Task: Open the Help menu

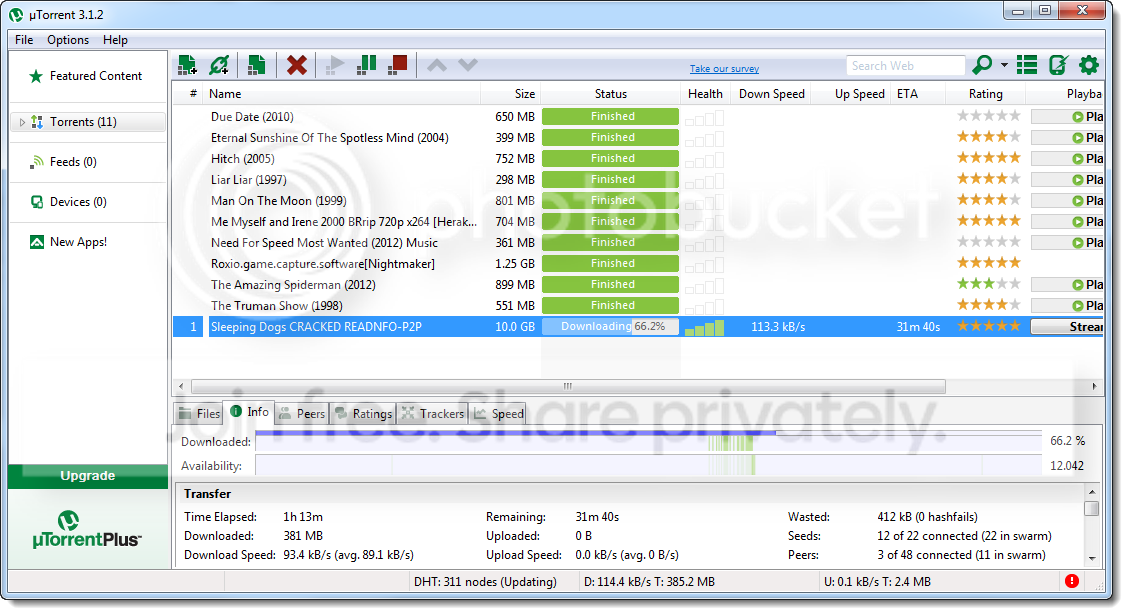Action: [115, 40]
